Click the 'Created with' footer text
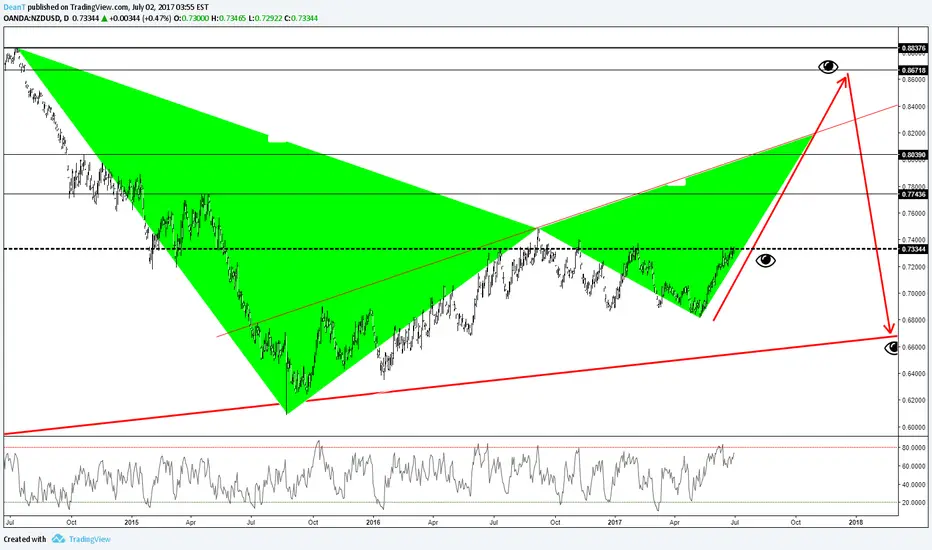 click(x=24, y=539)
